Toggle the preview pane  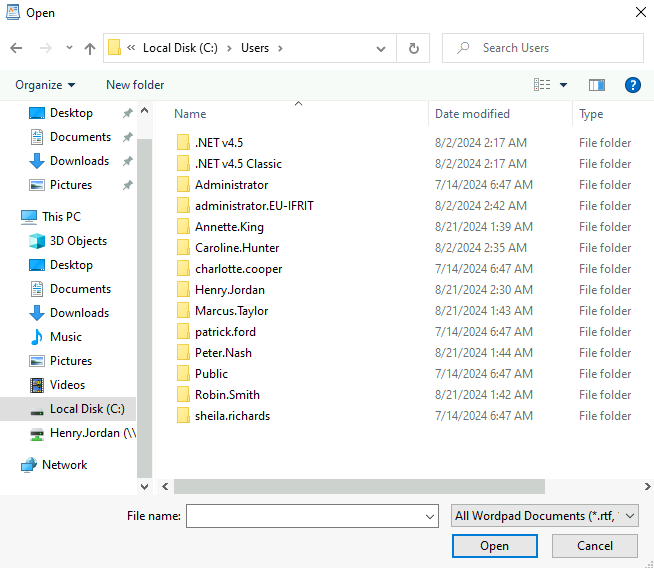(x=597, y=85)
